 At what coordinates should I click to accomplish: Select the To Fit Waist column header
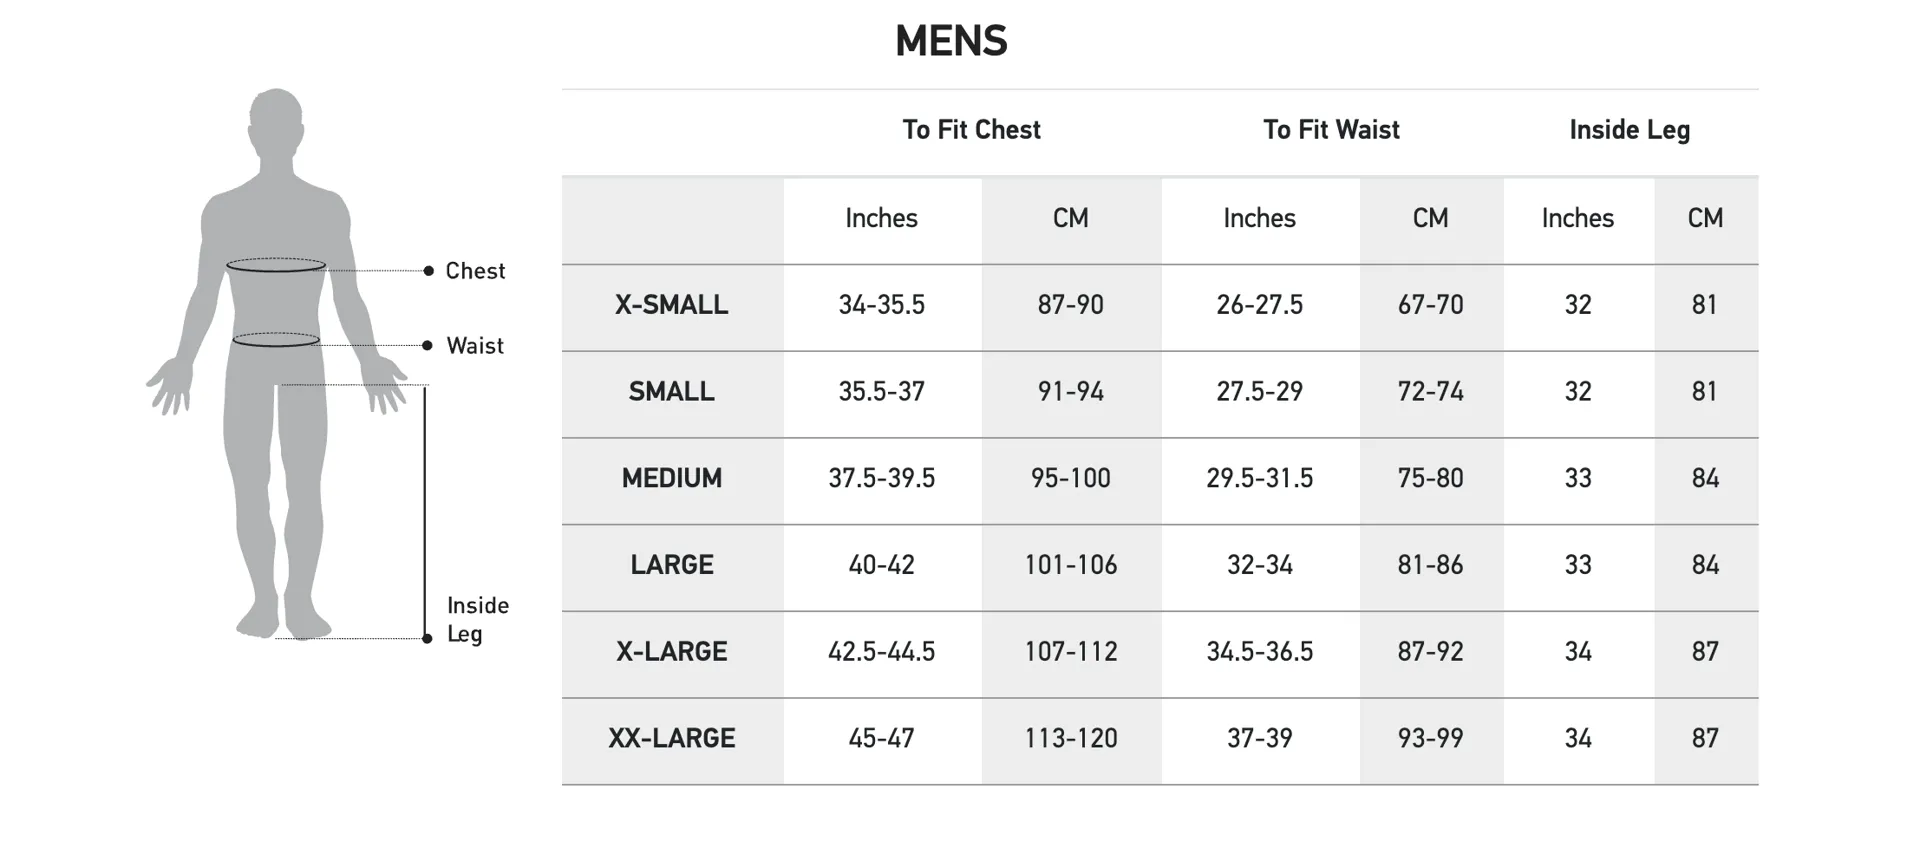(1331, 130)
